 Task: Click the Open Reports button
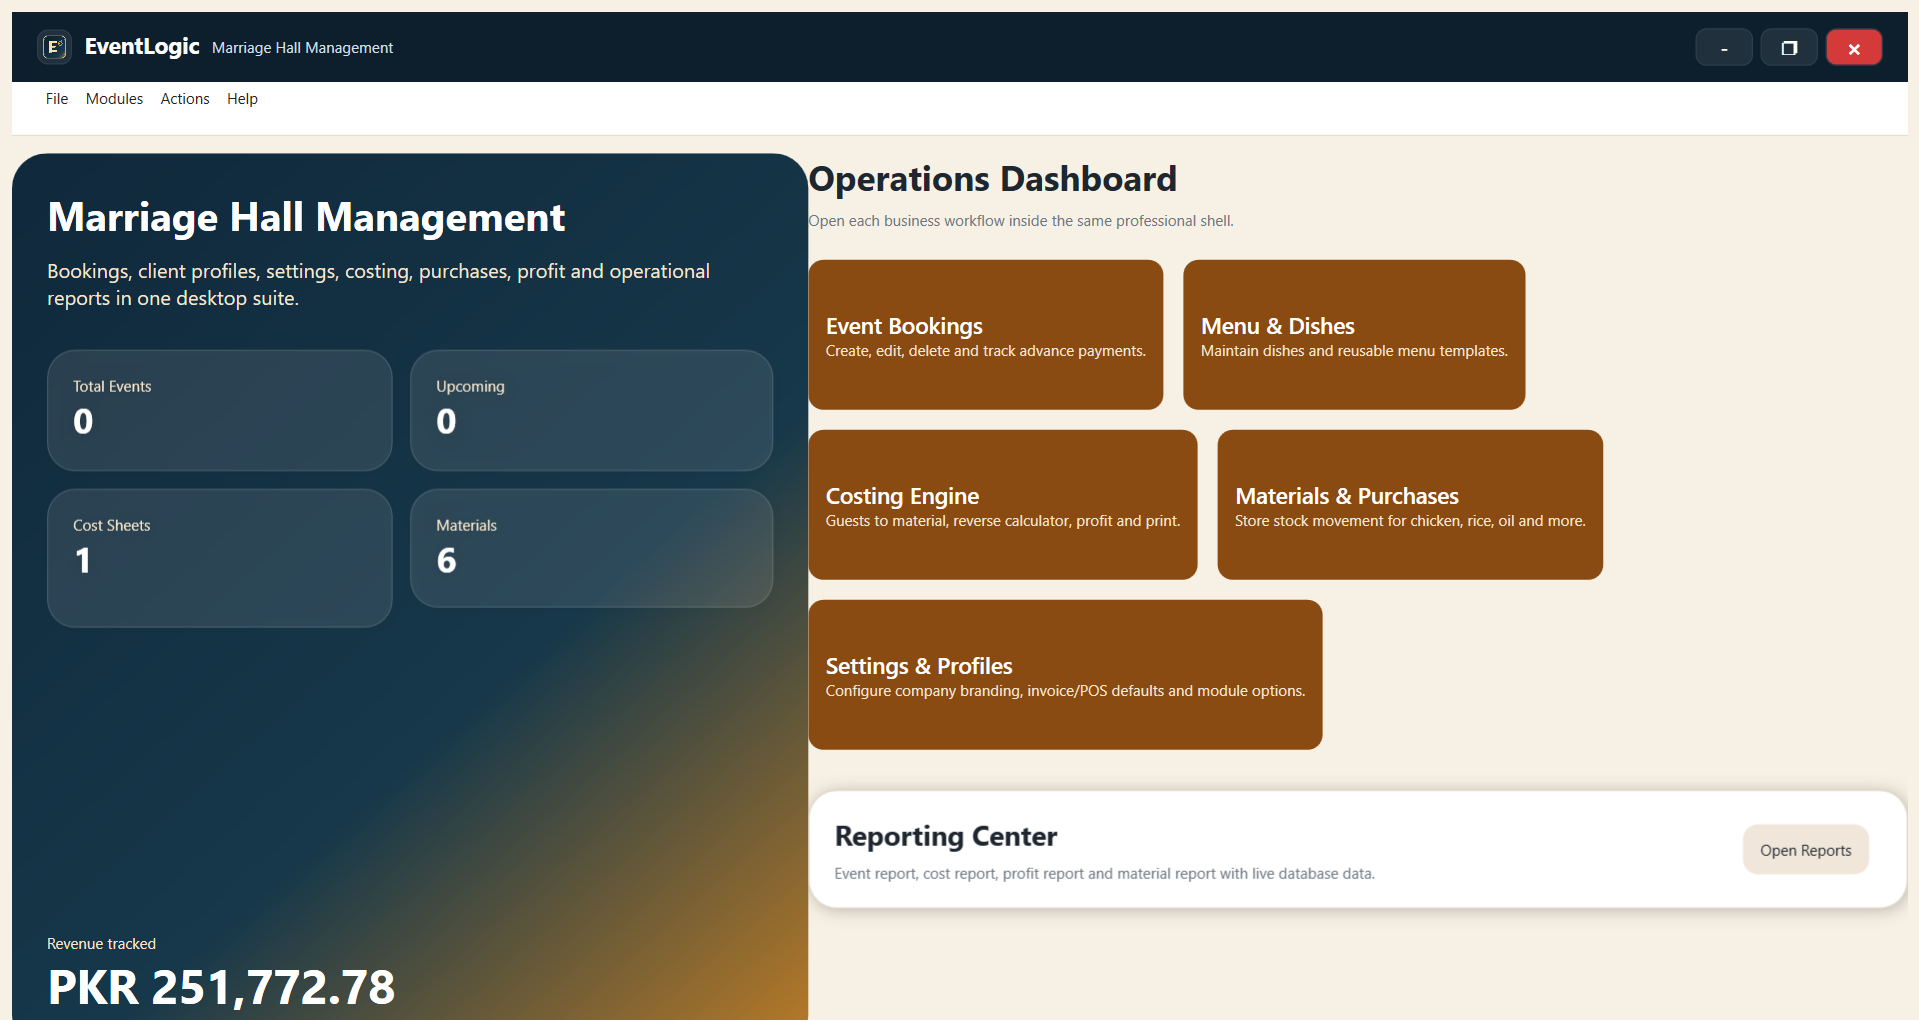pos(1805,849)
